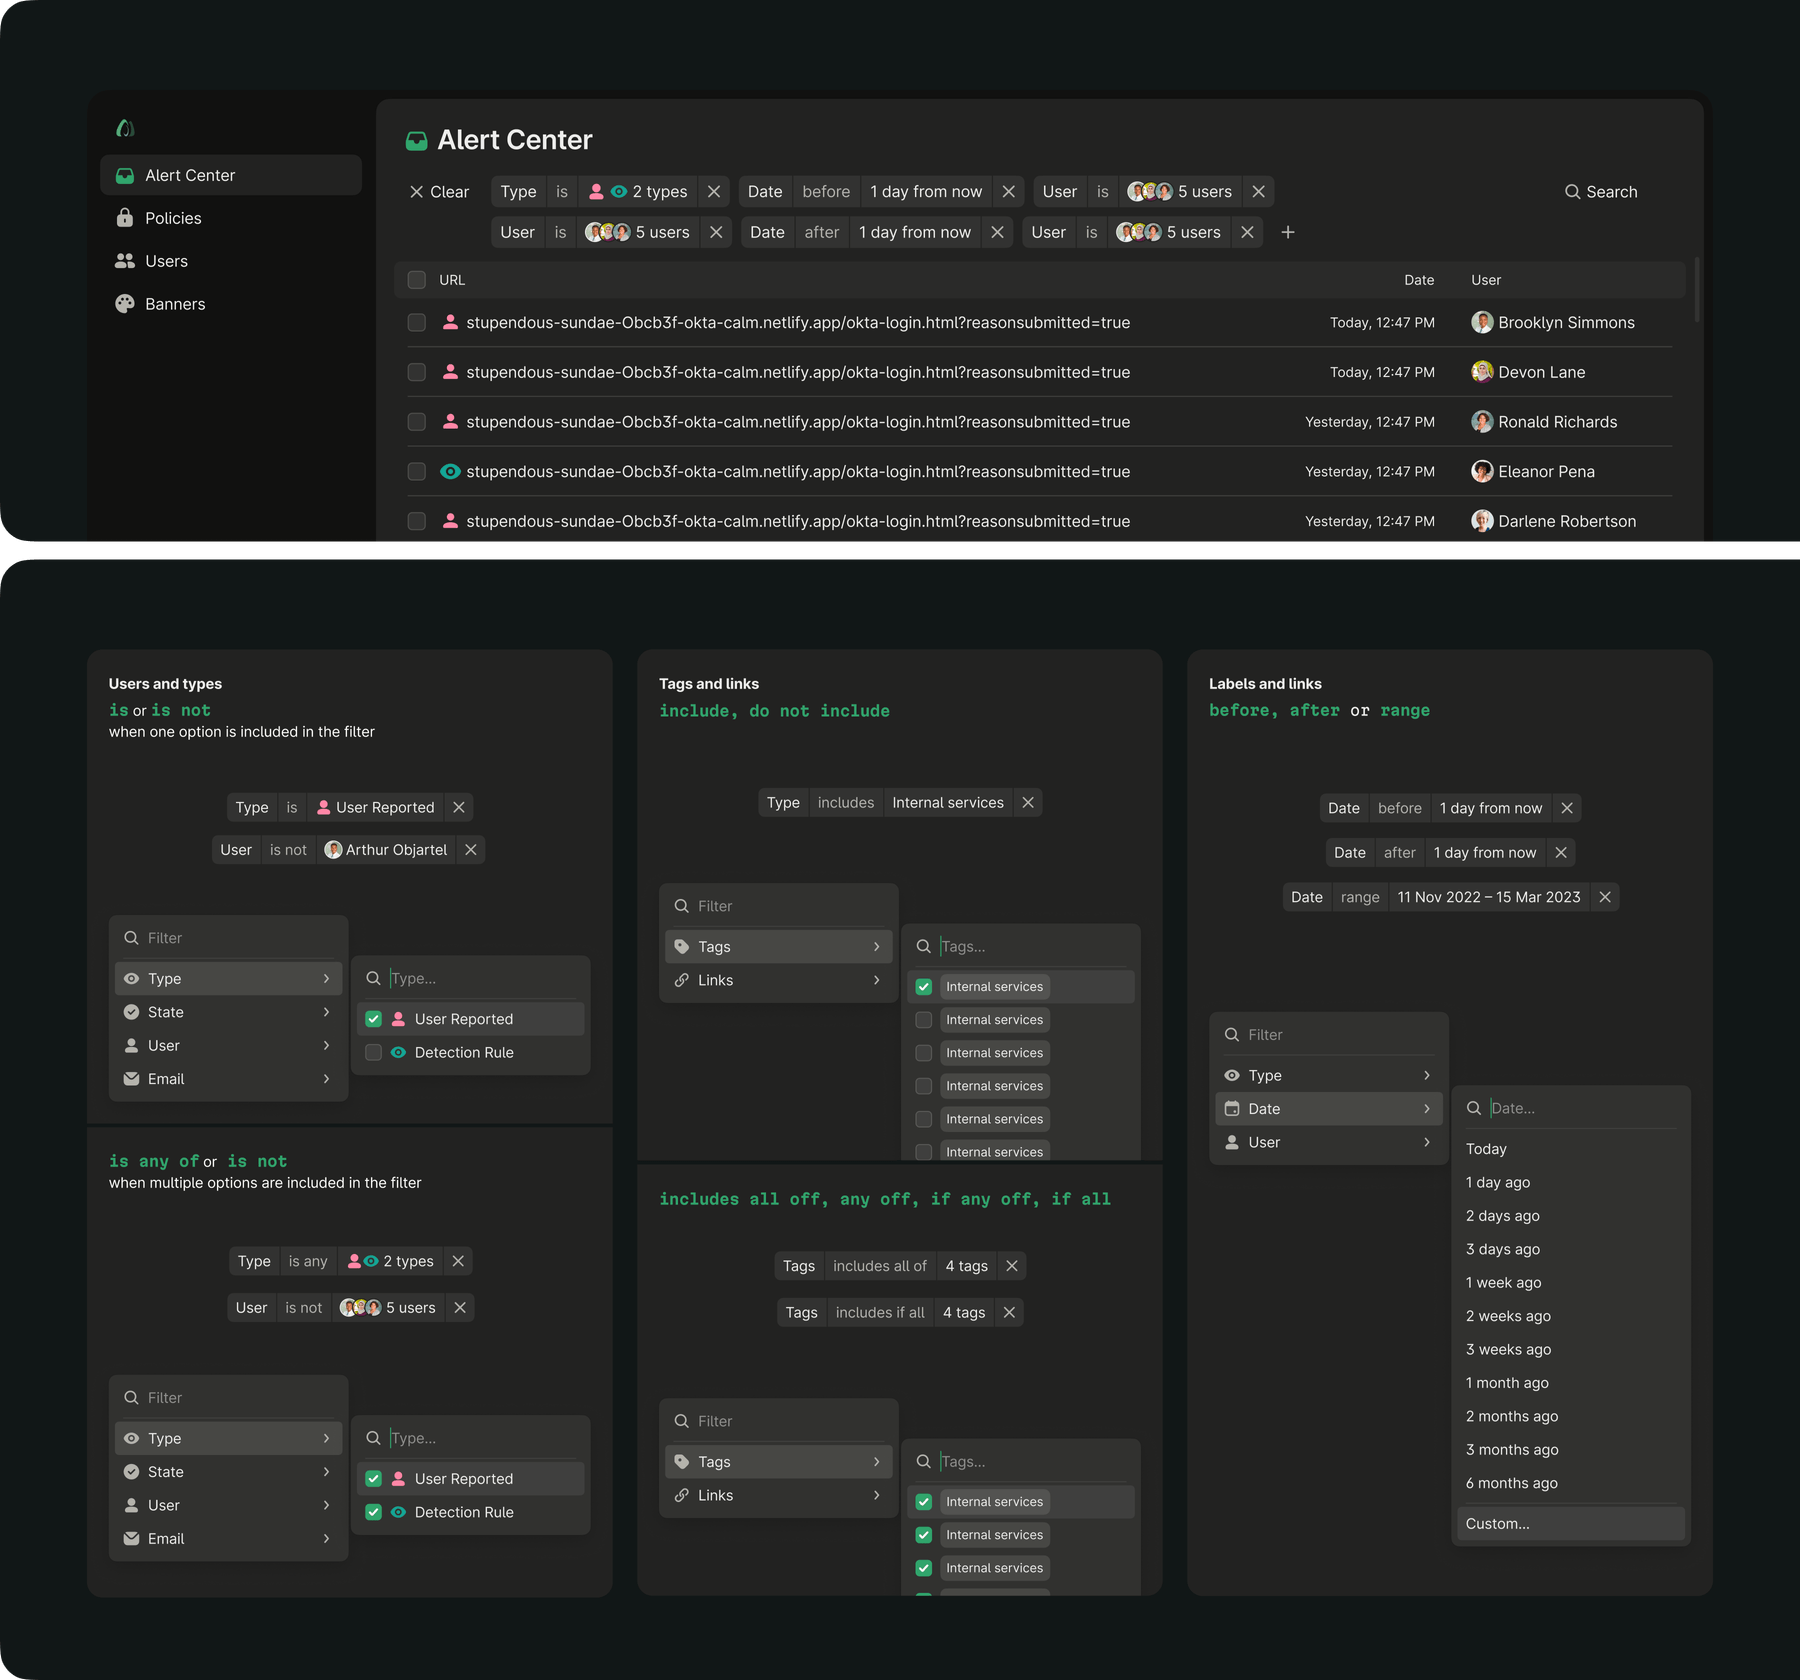Image resolution: width=1800 pixels, height=1680 pixels.
Task: Select the Policies lock icon
Action: [x=124, y=218]
